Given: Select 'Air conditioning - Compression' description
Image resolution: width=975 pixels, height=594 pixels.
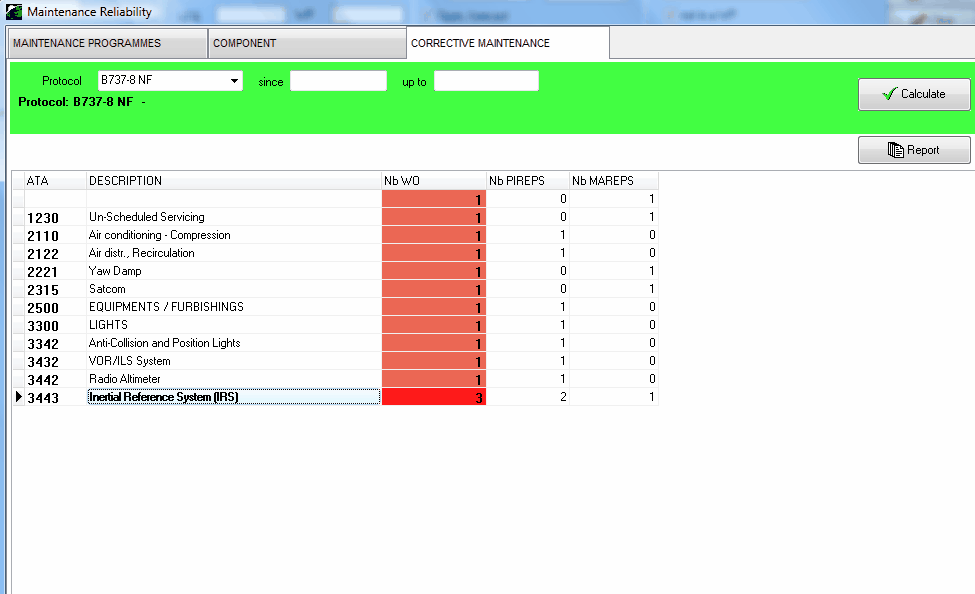Looking at the screenshot, I should click(234, 235).
